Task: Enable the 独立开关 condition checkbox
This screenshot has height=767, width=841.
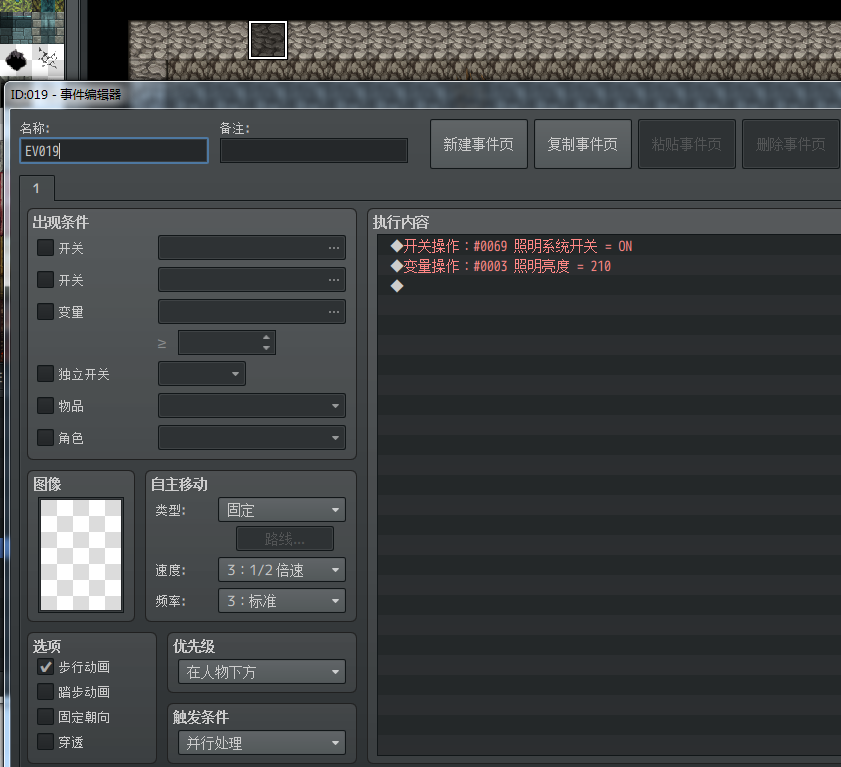Action: coord(45,374)
